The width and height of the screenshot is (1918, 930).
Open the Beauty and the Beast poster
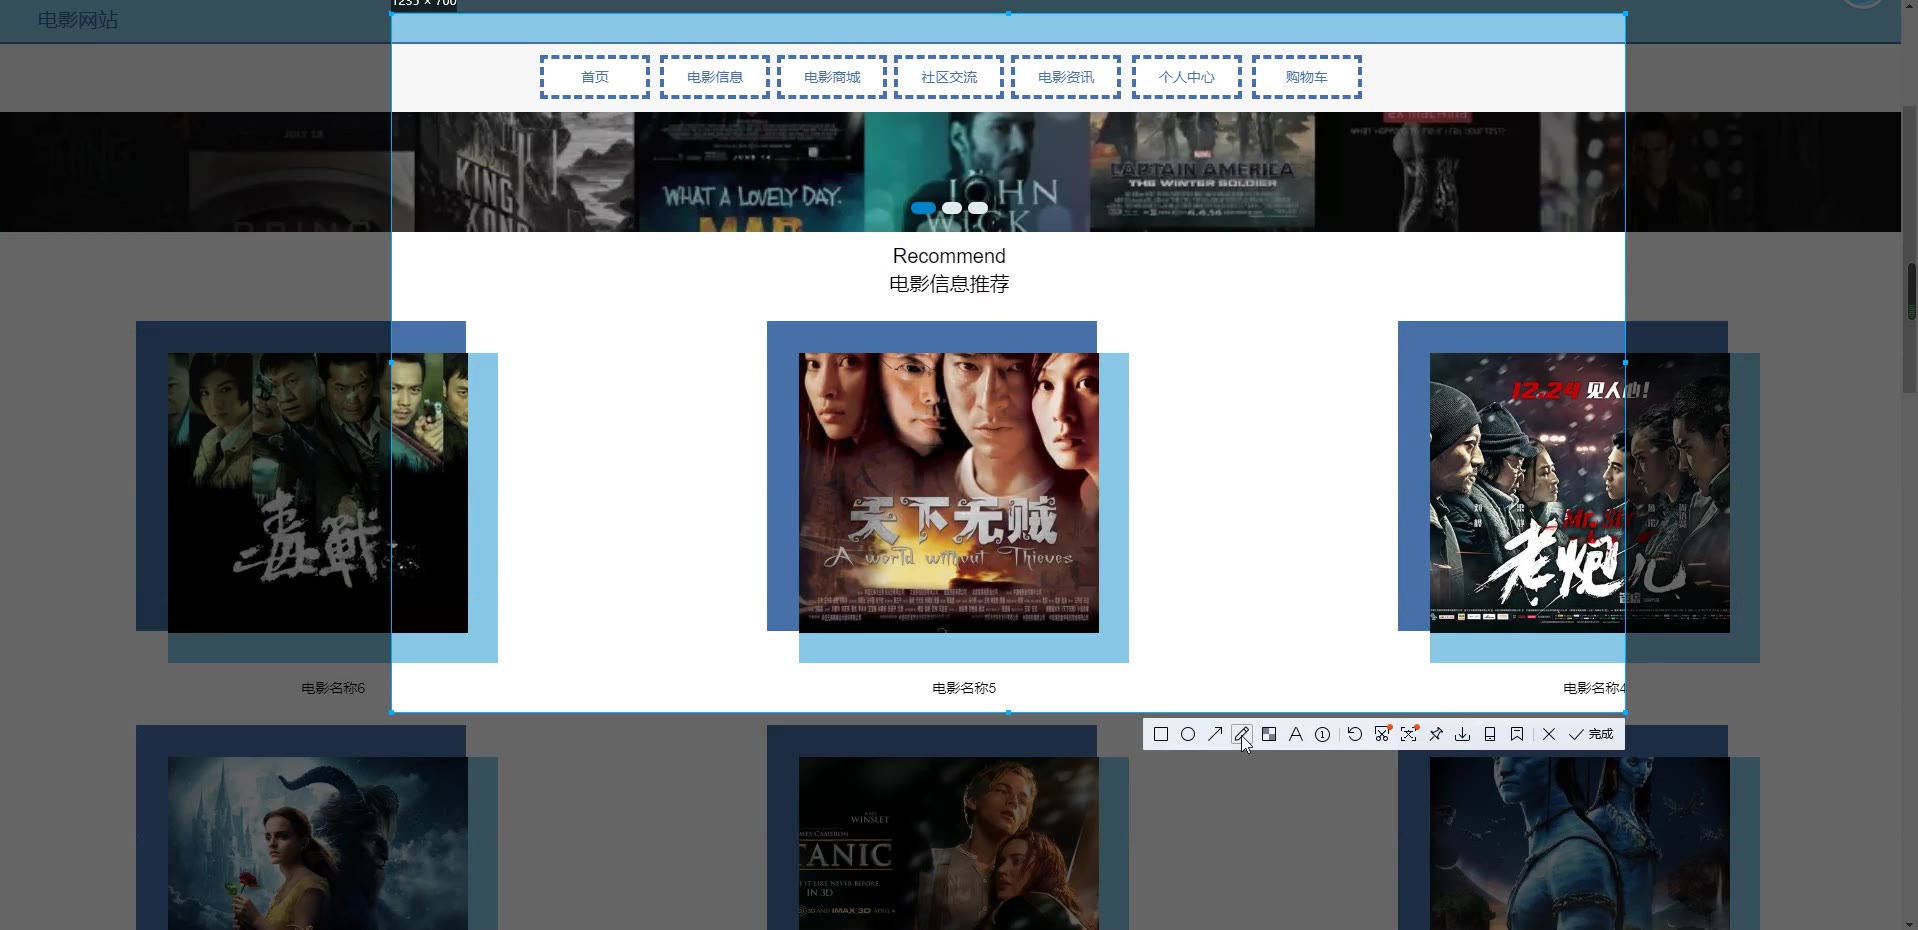click(x=318, y=843)
